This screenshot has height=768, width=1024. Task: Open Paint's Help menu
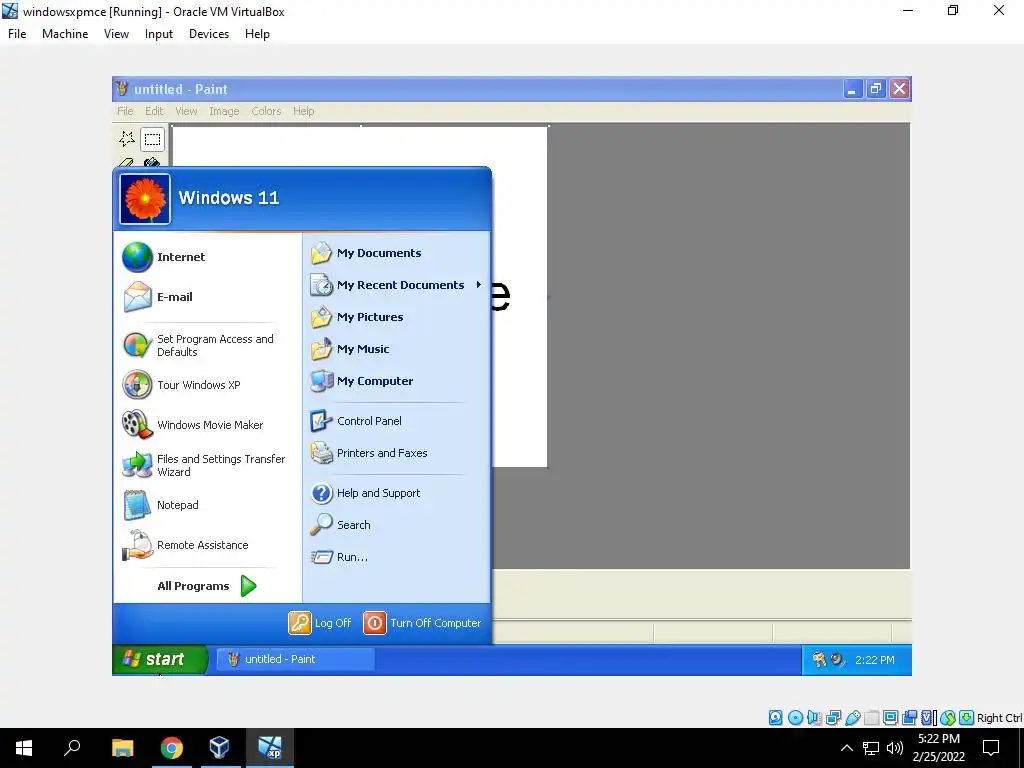click(x=304, y=112)
